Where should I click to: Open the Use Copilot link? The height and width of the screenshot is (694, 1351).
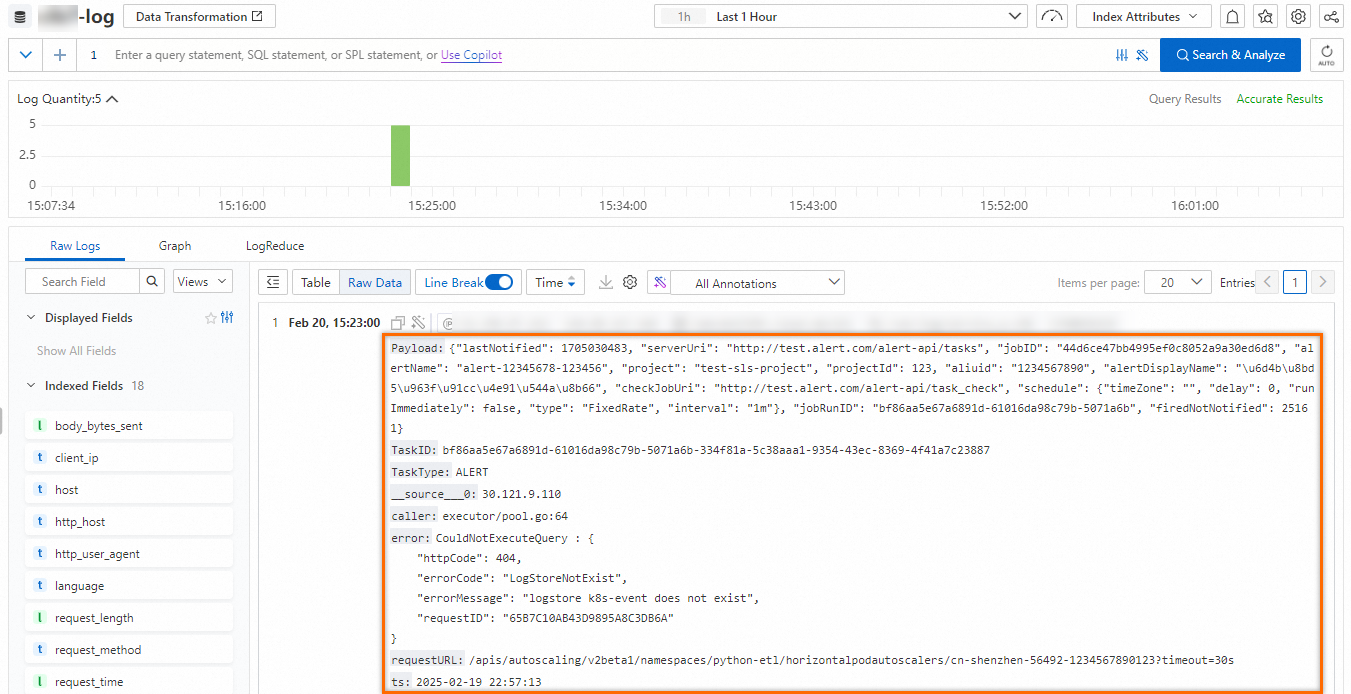pyautogui.click(x=471, y=55)
